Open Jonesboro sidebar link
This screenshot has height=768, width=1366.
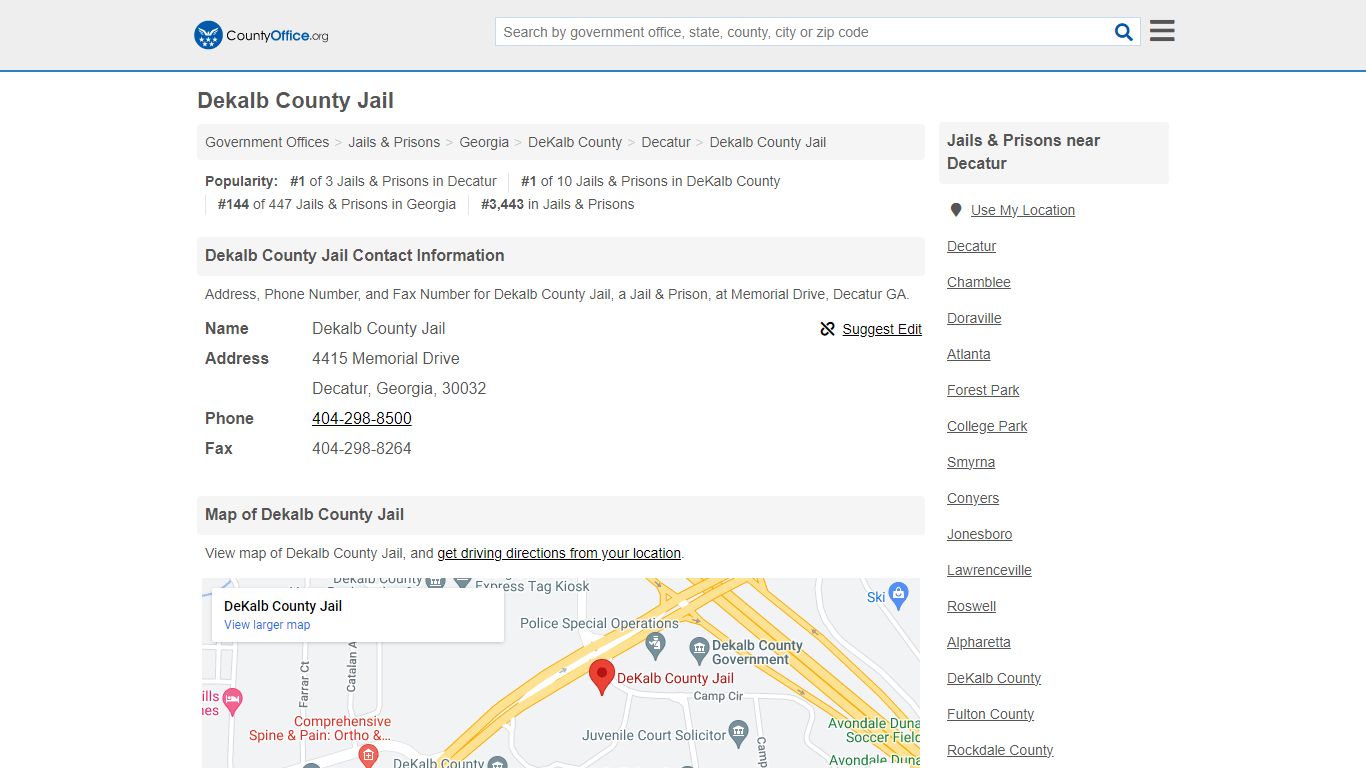979,534
